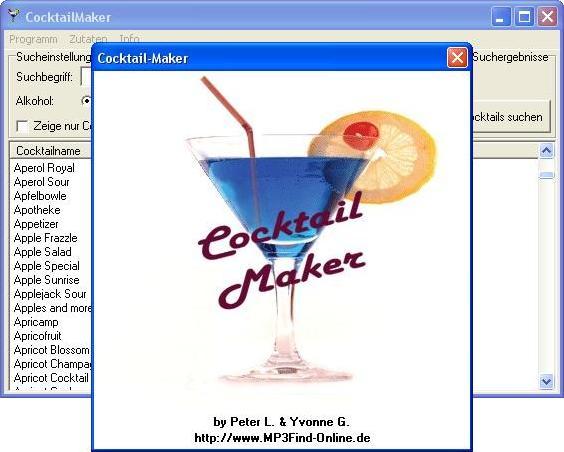This screenshot has height=452, width=564.
Task: Close the Cocktail-Maker splash dialog
Action: (457, 58)
